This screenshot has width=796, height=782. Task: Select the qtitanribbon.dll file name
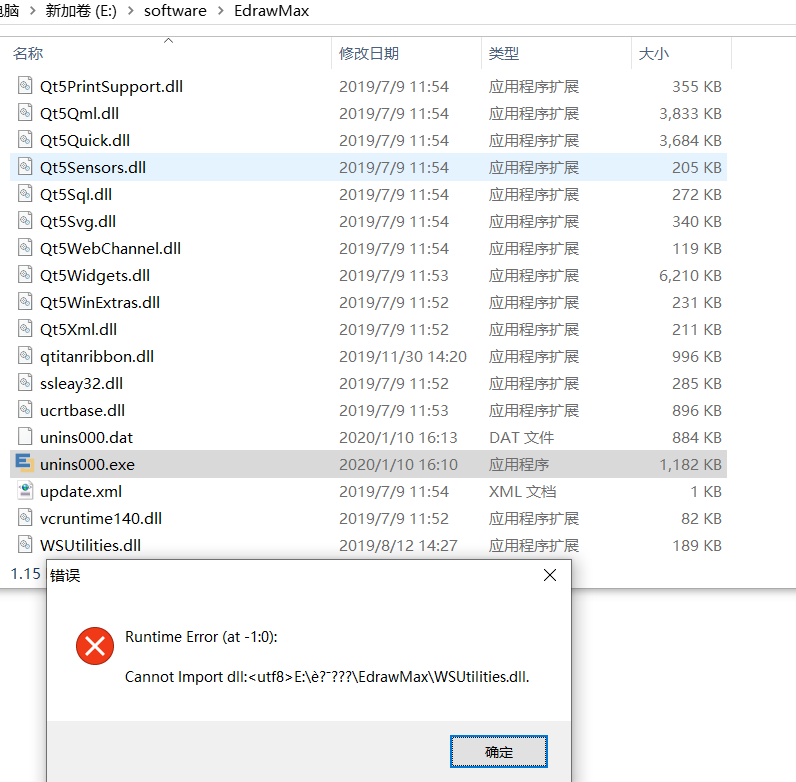tap(97, 356)
